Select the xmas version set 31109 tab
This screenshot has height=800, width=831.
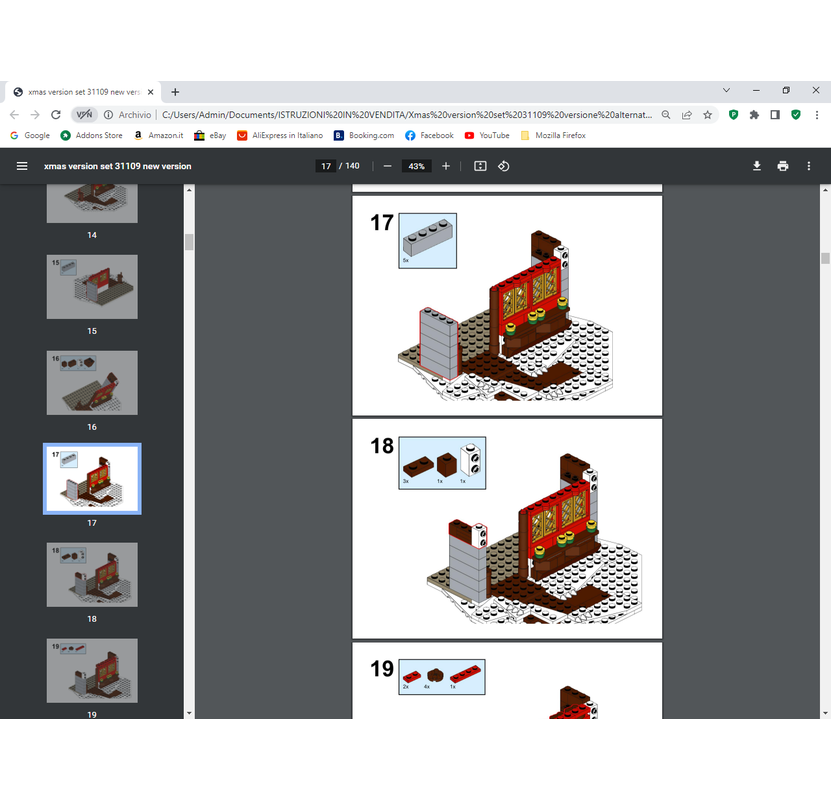(x=83, y=92)
